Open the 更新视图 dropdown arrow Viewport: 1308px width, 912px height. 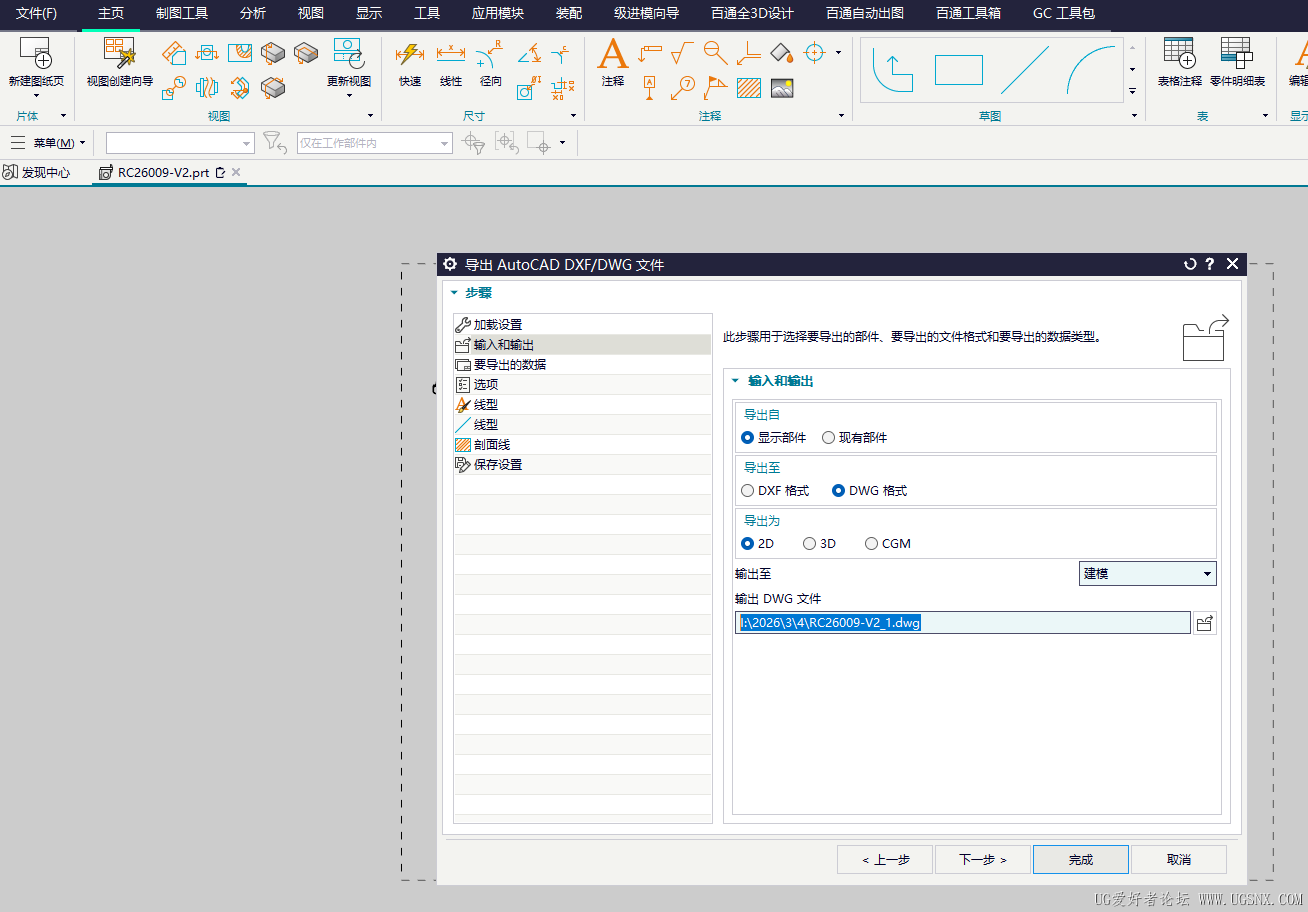pyautogui.click(x=349, y=96)
